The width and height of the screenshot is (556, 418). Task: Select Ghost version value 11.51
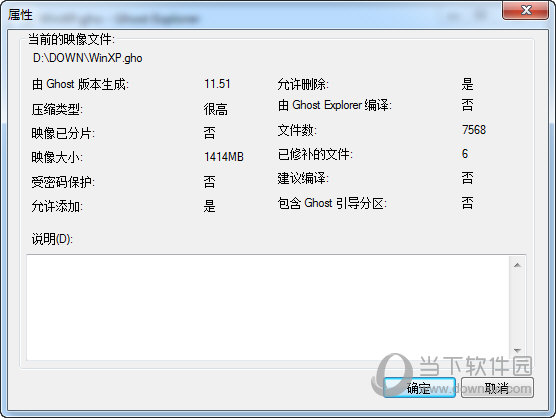click(217, 84)
